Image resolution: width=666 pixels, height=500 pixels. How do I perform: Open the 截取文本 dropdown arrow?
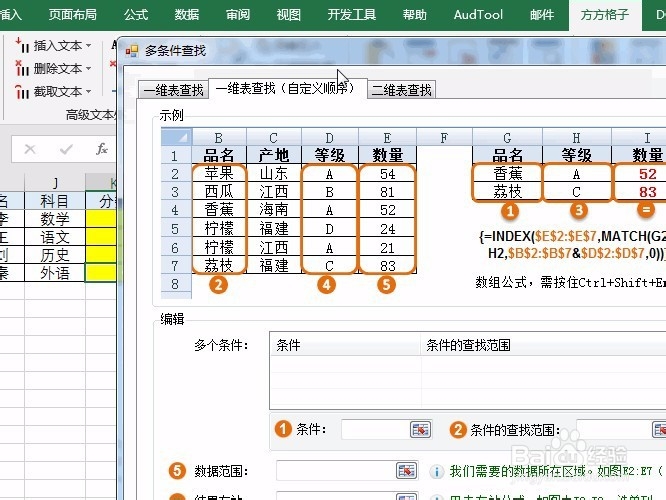click(88, 91)
